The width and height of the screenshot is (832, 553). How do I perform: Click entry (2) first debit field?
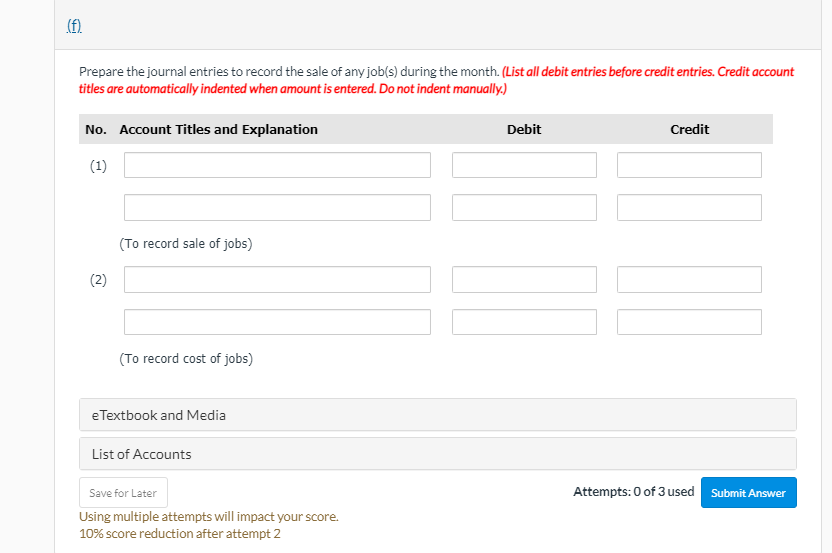point(524,280)
